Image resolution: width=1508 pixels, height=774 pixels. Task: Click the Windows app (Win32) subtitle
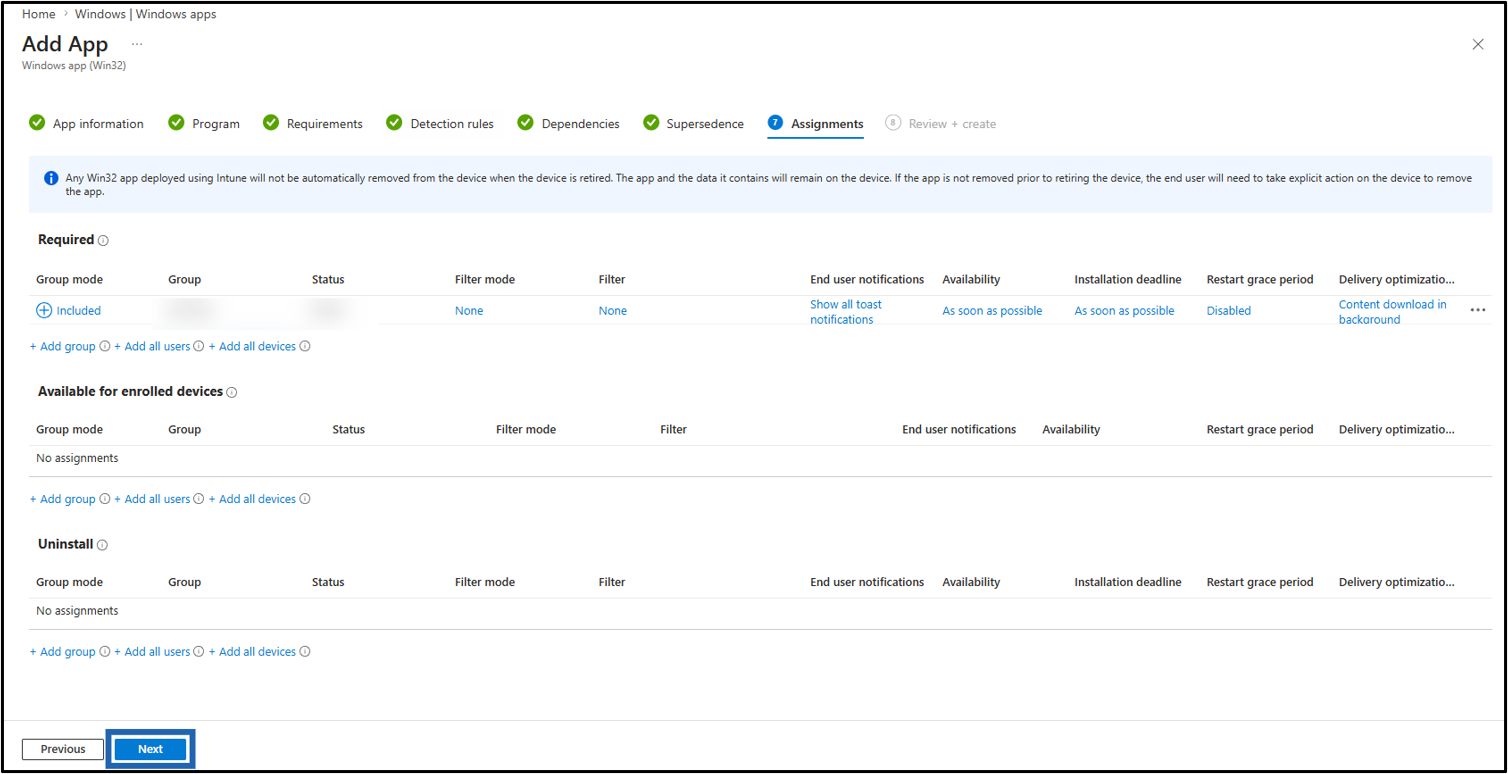tap(74, 66)
